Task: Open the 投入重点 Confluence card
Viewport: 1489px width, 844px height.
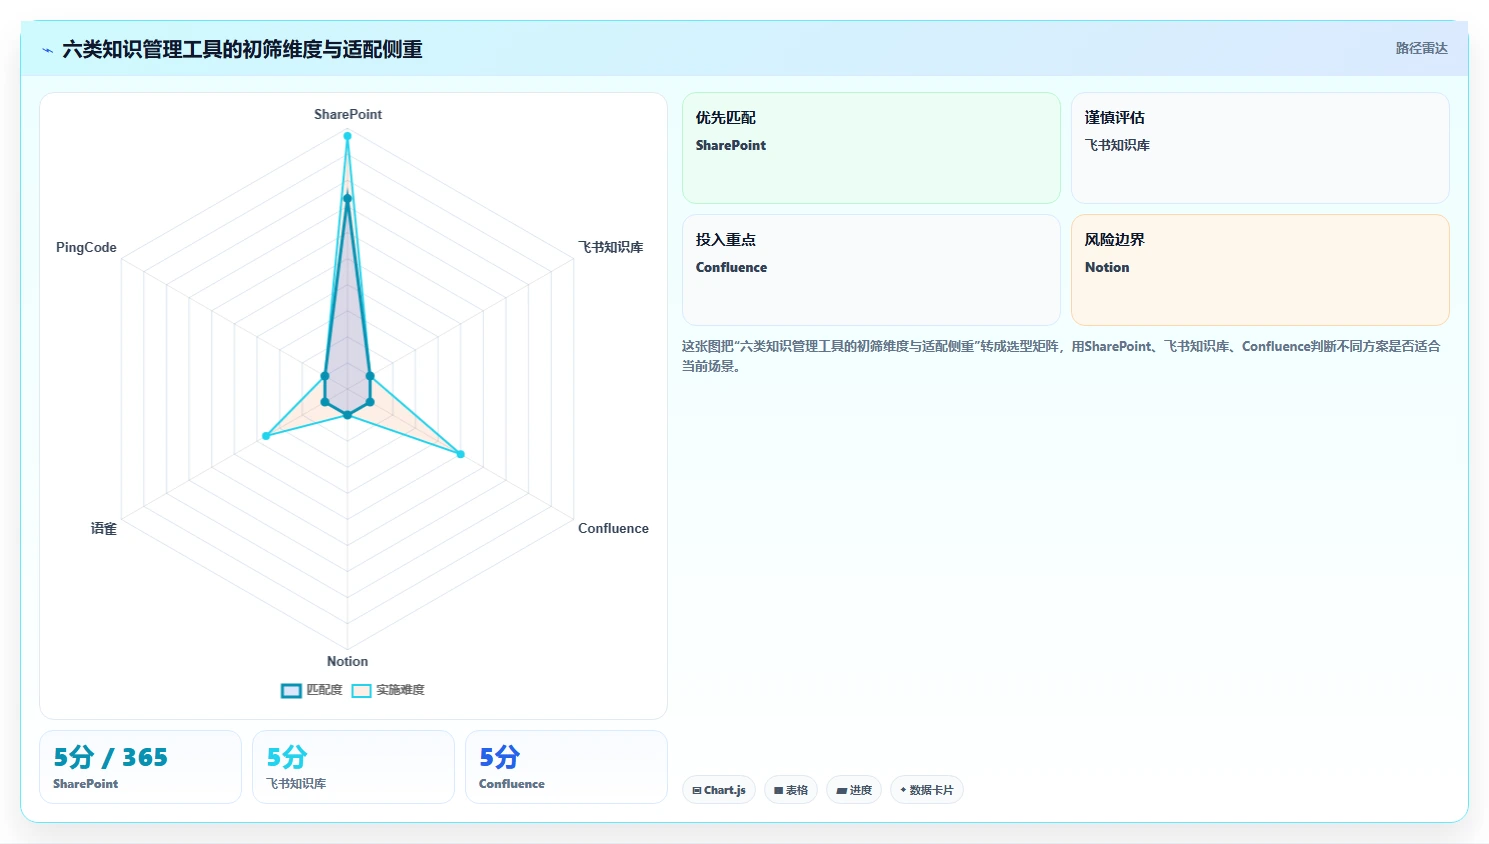Action: (x=871, y=270)
